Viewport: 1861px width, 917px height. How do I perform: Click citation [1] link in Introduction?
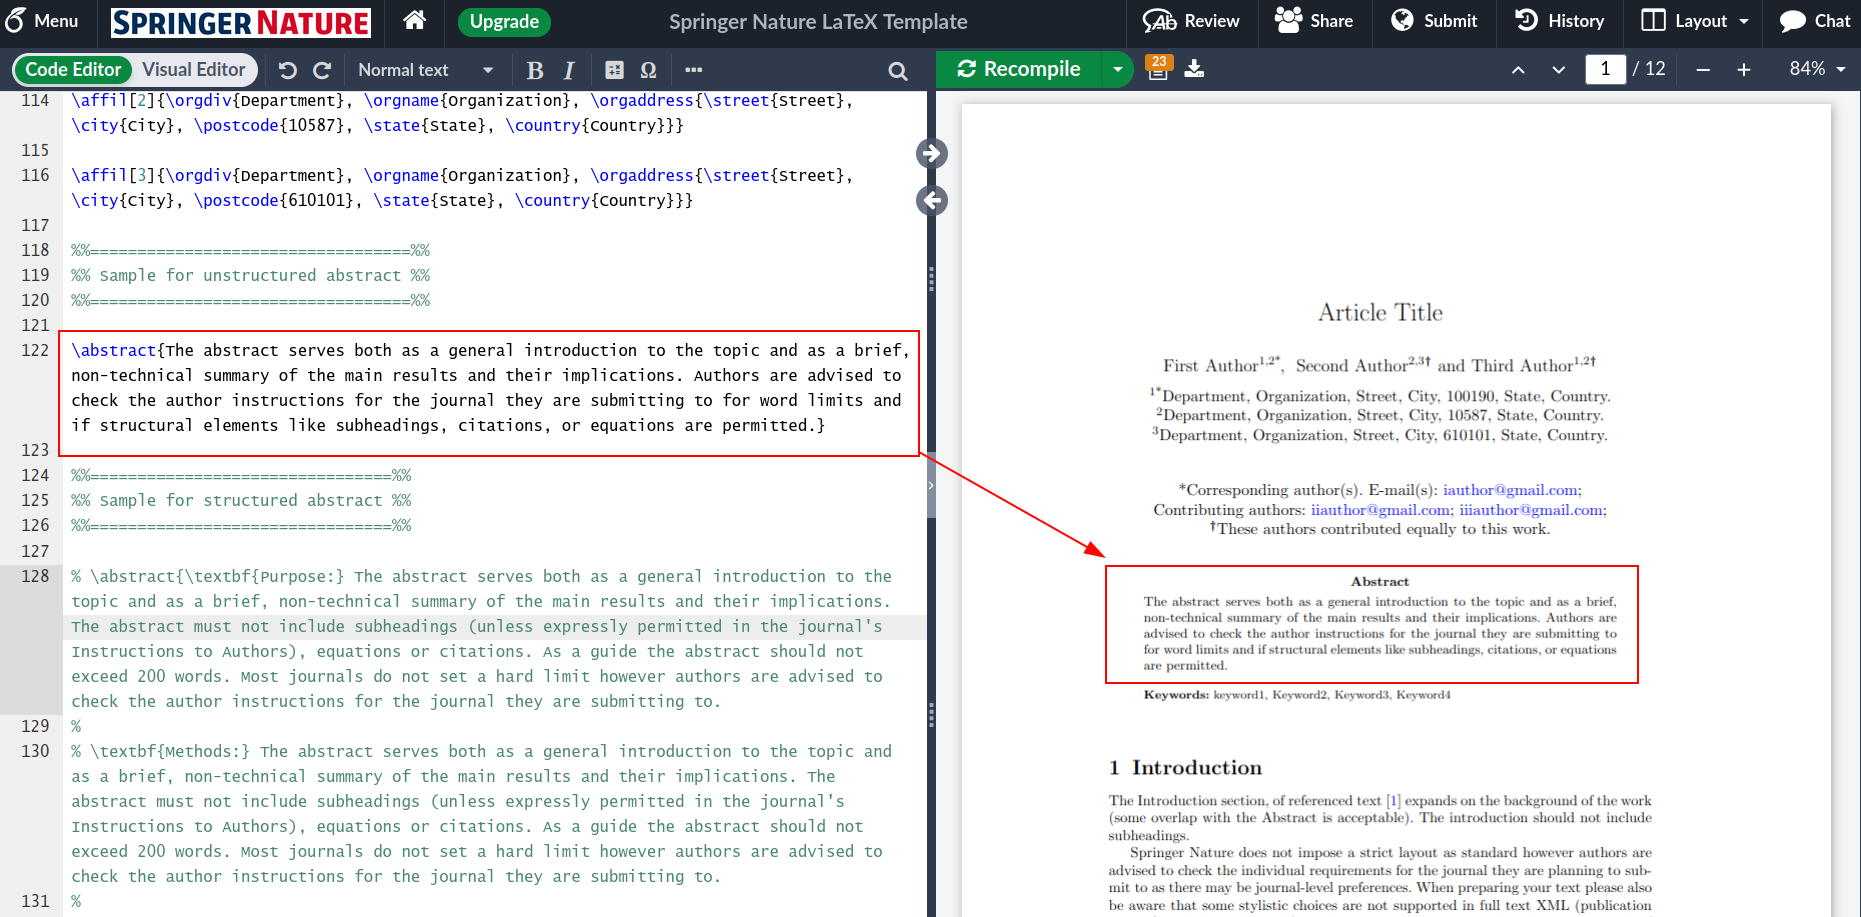tap(1393, 801)
